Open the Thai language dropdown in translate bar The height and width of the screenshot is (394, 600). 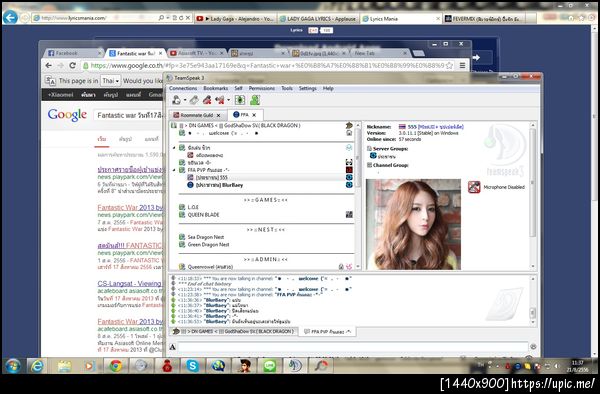point(110,81)
